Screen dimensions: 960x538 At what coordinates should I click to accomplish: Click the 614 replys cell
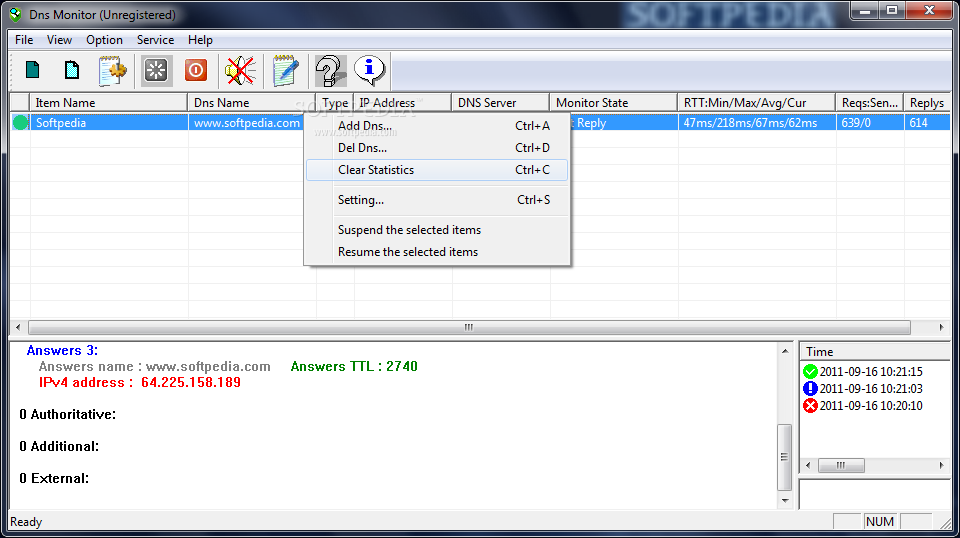click(x=926, y=122)
